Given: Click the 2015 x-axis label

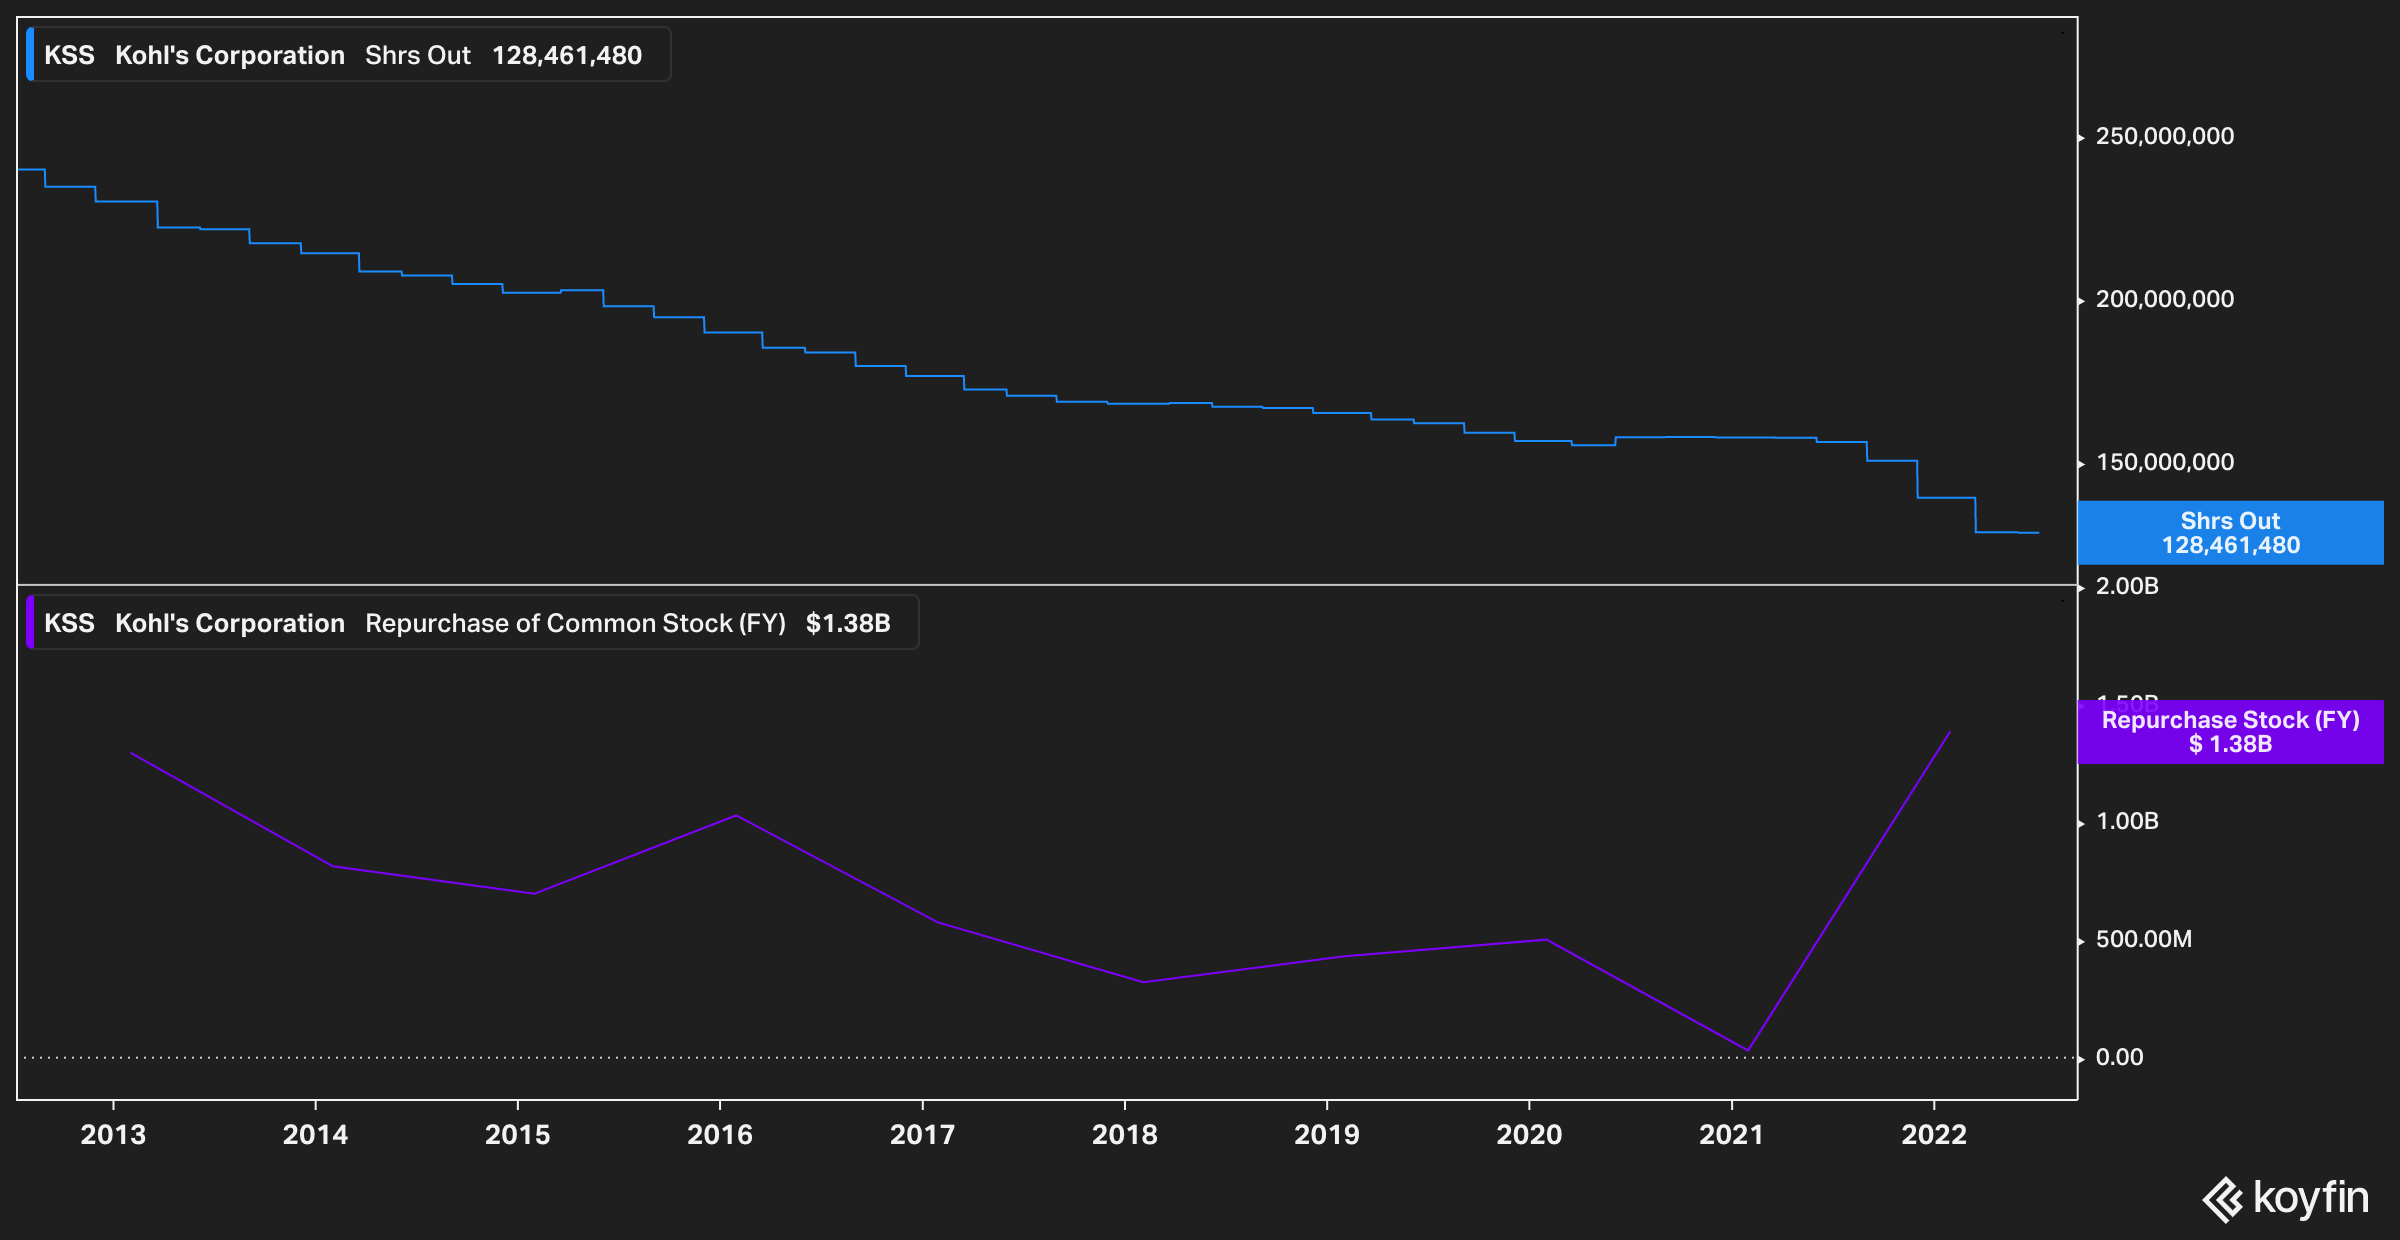Looking at the screenshot, I should 518,1135.
